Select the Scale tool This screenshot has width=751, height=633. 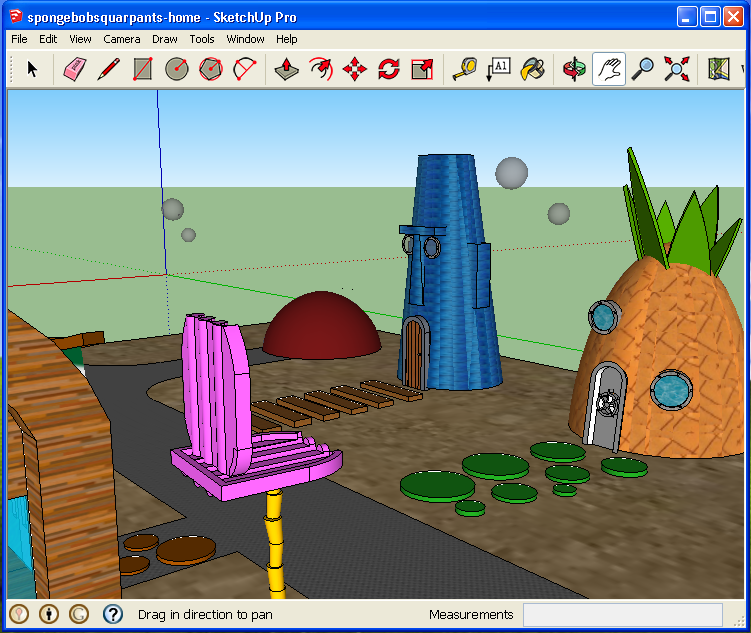click(x=422, y=69)
